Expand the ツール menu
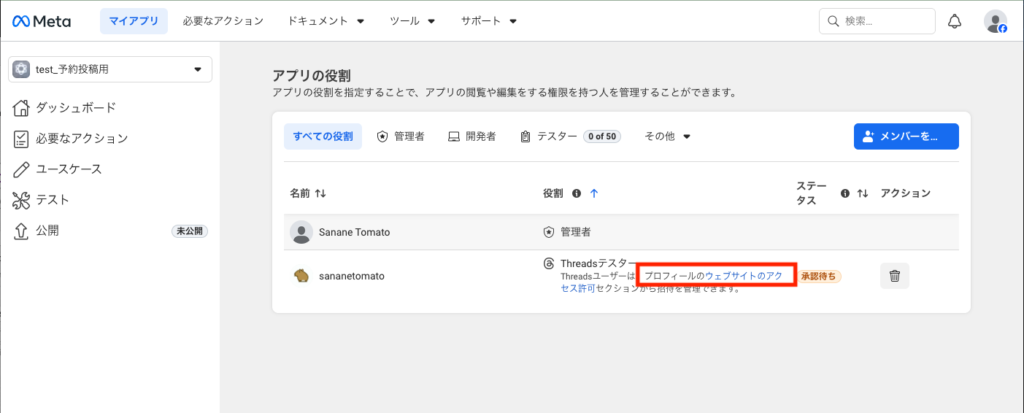 (412, 21)
